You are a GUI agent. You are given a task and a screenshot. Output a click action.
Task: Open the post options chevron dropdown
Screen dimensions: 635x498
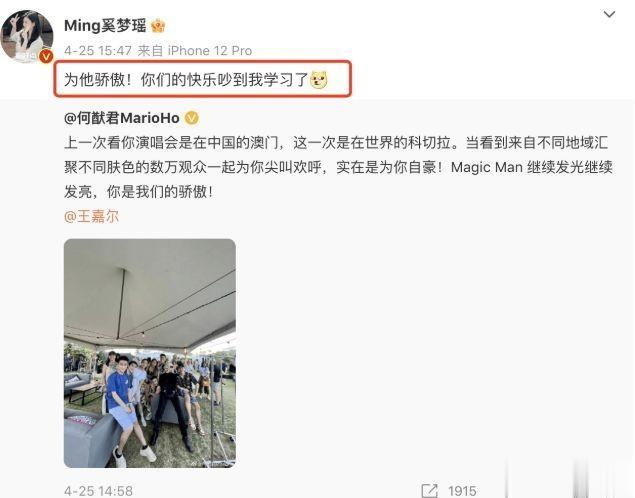[609, 15]
